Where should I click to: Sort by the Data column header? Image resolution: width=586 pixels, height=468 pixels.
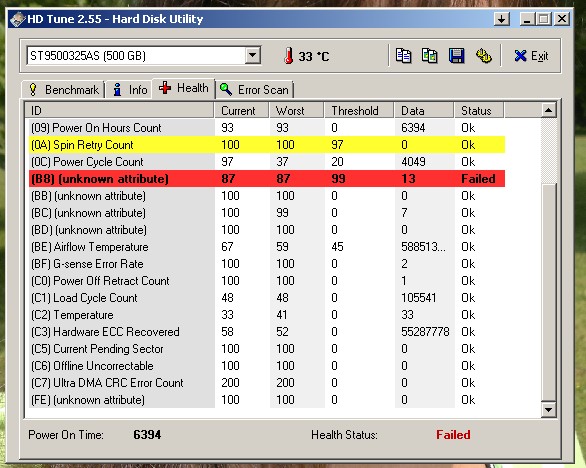424,111
